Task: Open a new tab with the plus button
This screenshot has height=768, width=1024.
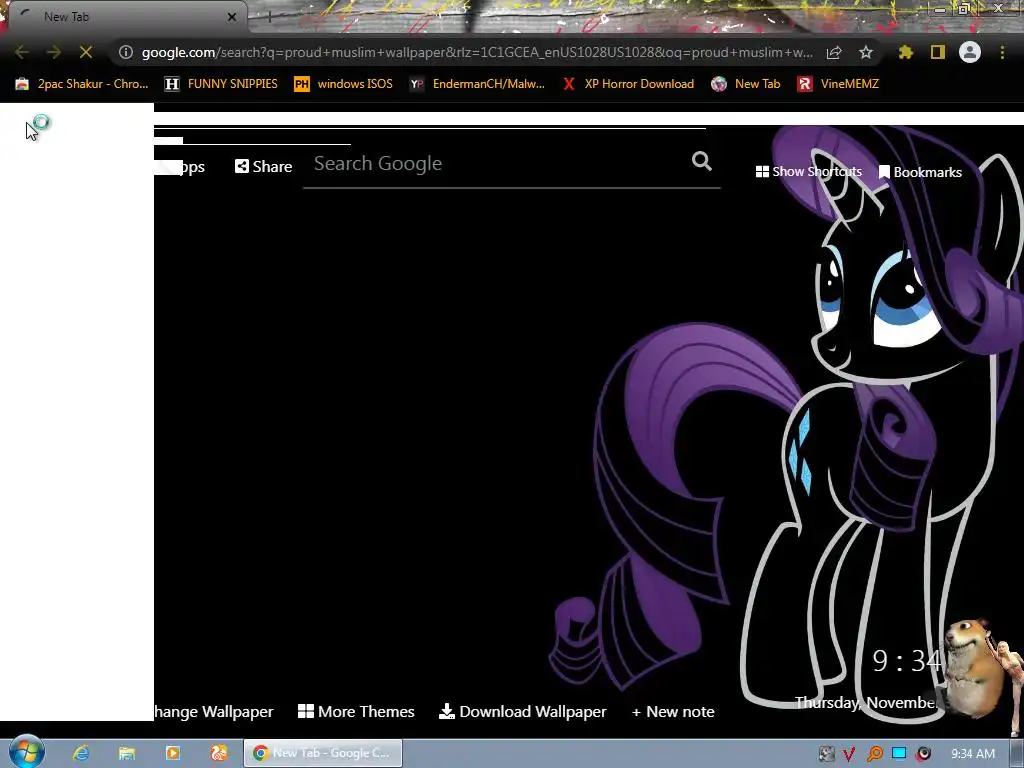Action: point(268,17)
